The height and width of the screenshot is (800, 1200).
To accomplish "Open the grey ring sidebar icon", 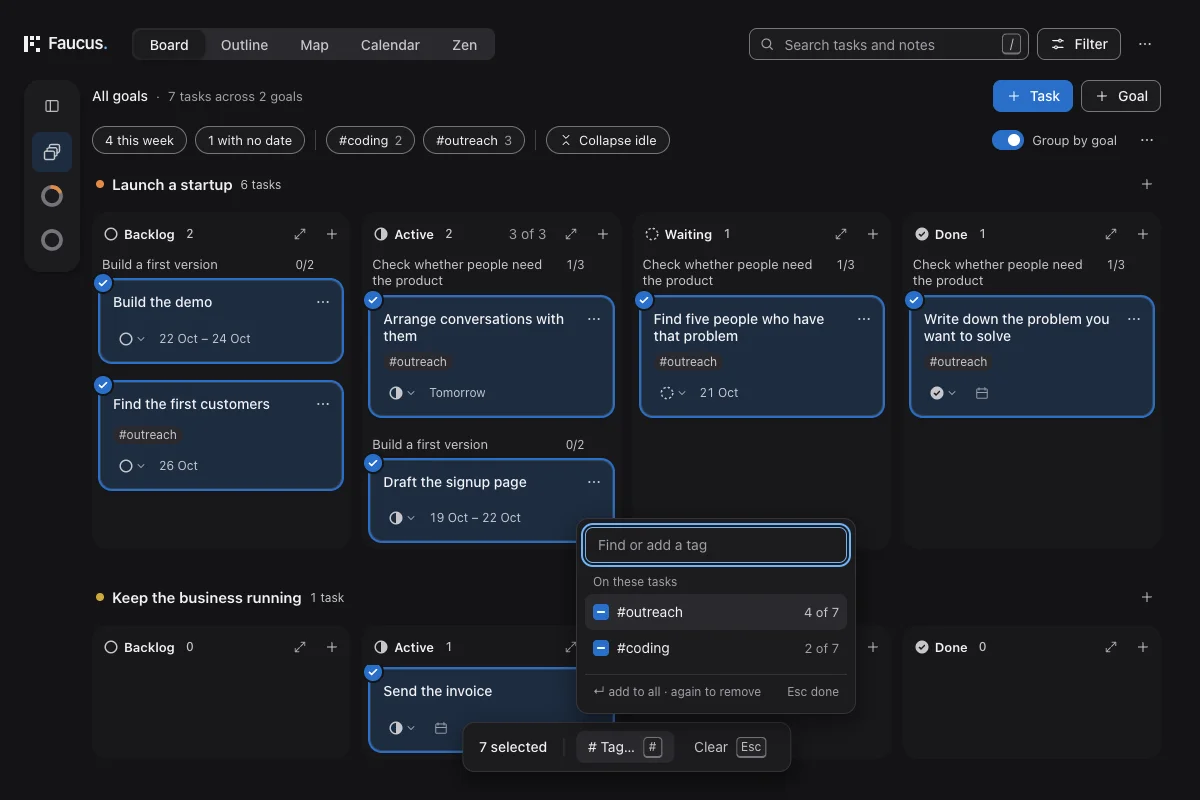I will tap(52, 240).
